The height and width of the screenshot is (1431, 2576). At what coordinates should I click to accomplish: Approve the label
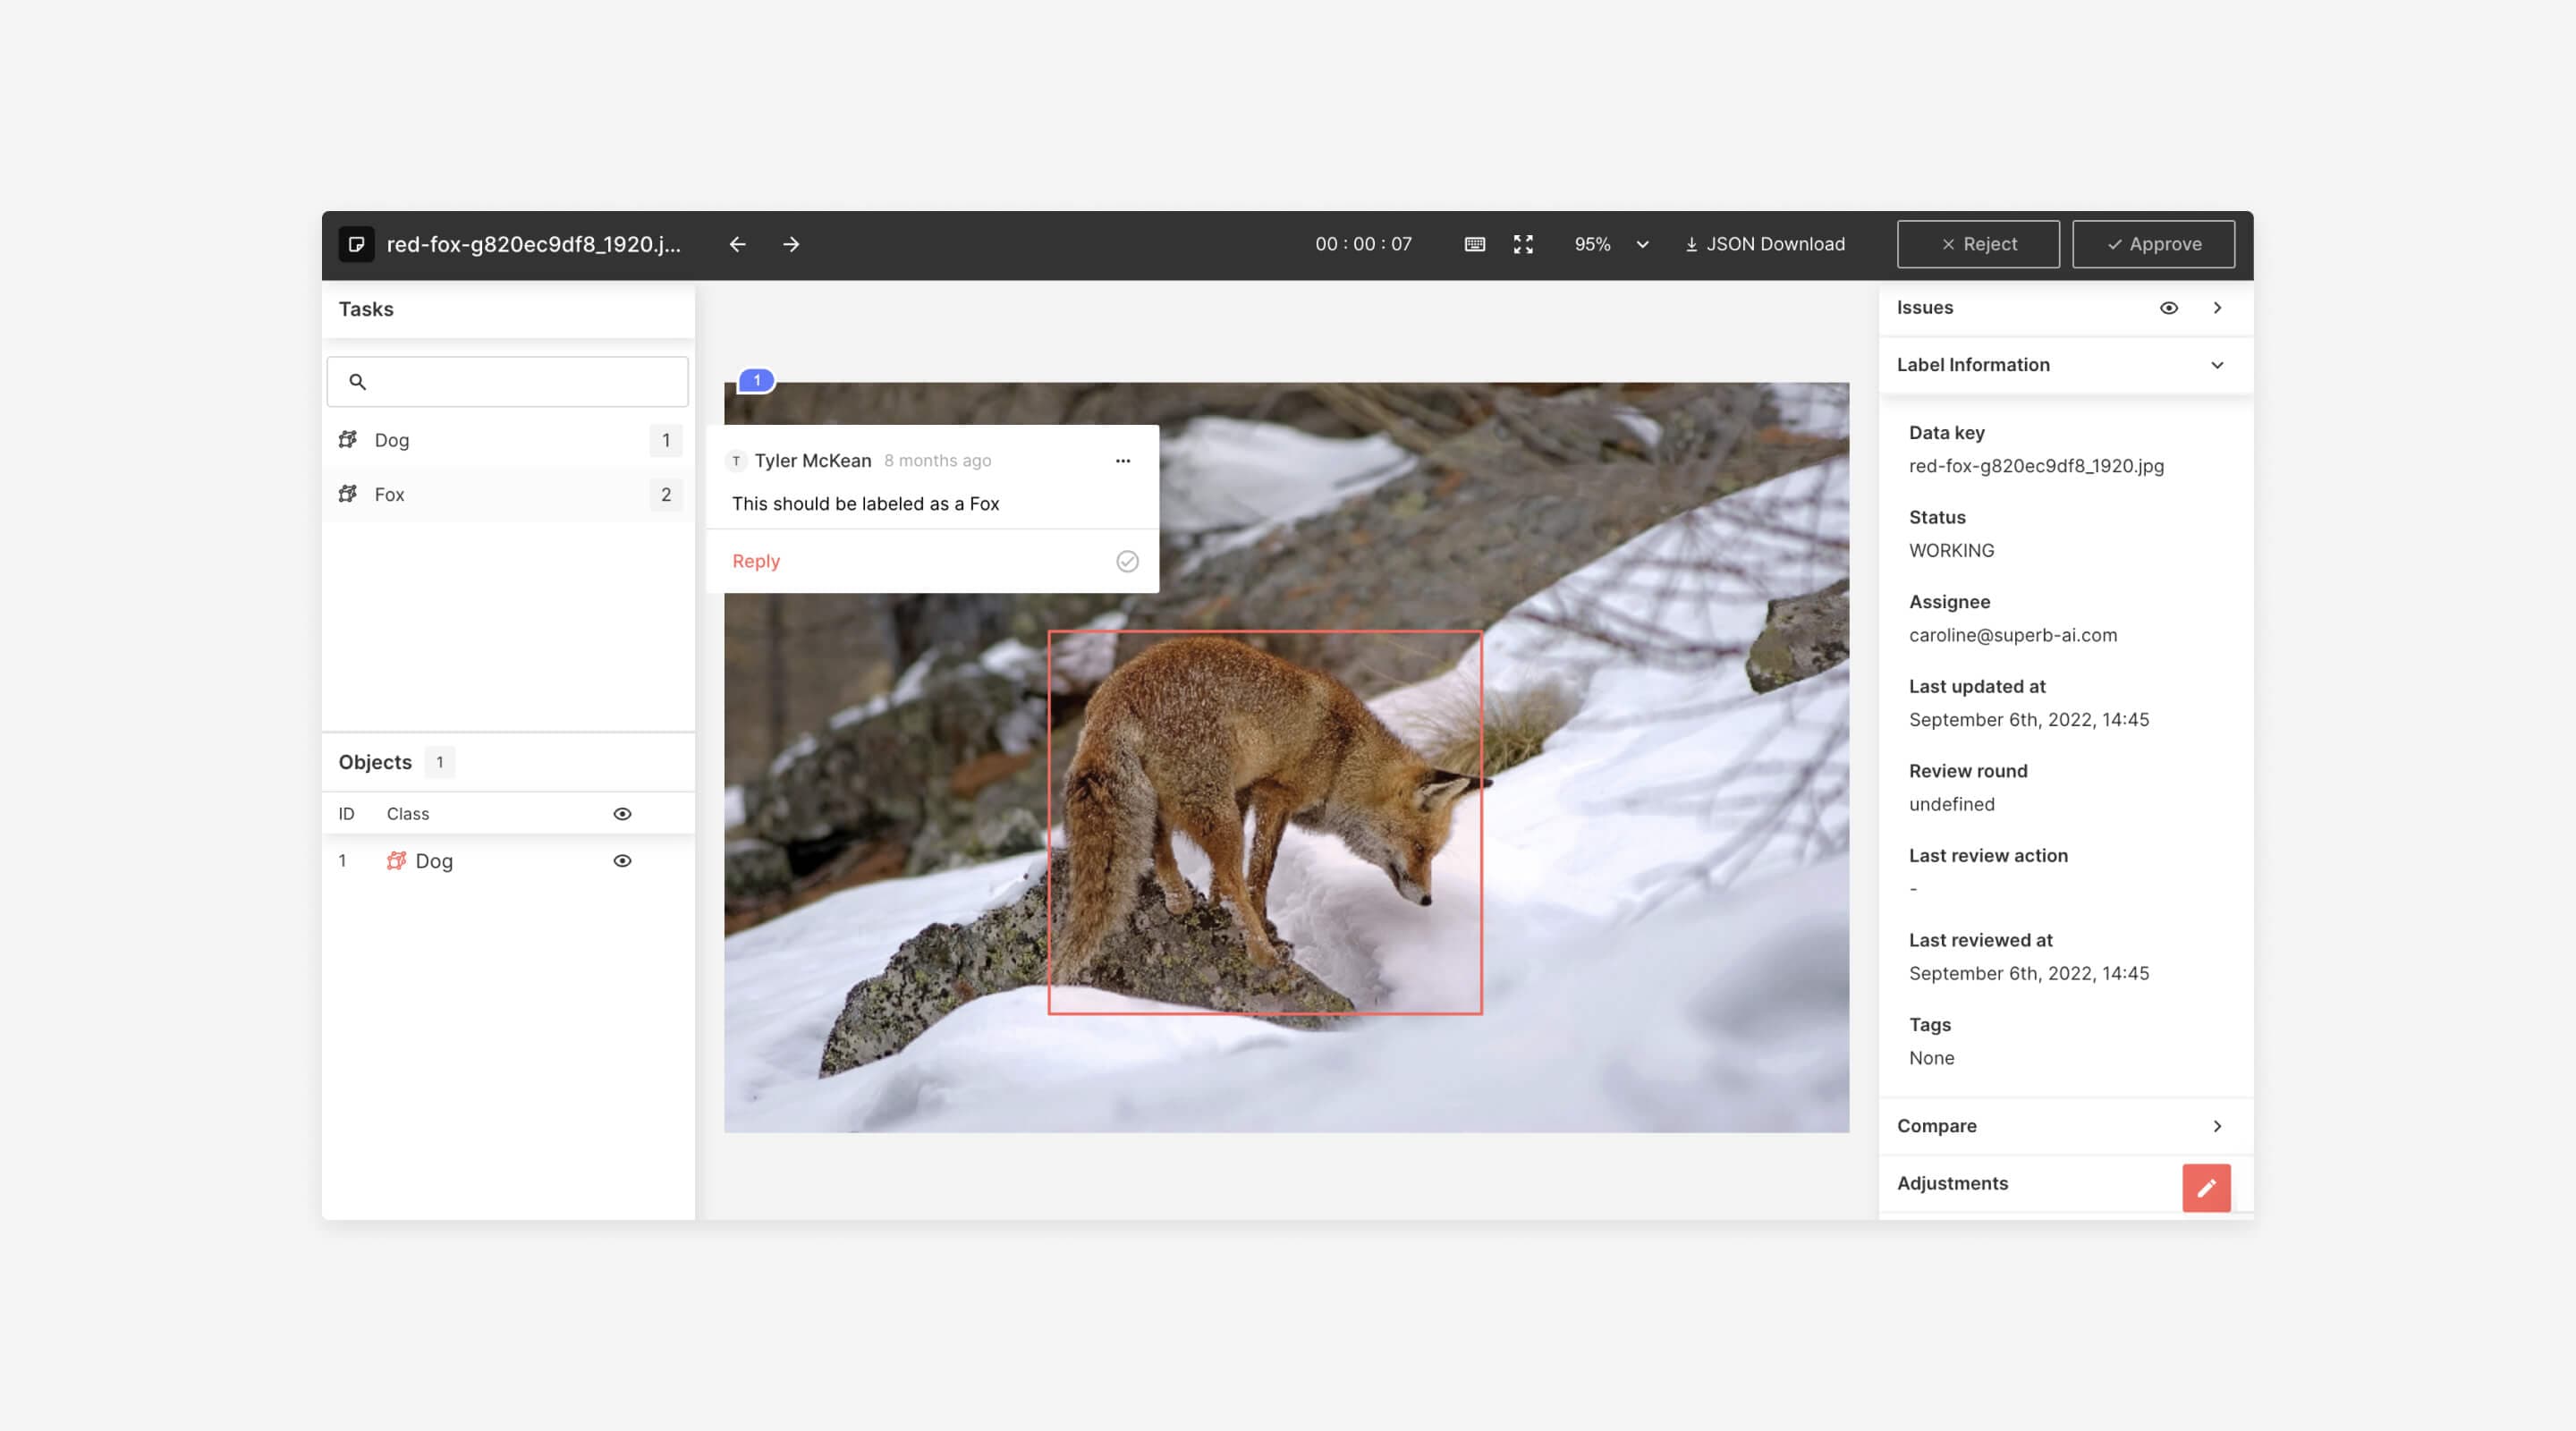[2153, 244]
